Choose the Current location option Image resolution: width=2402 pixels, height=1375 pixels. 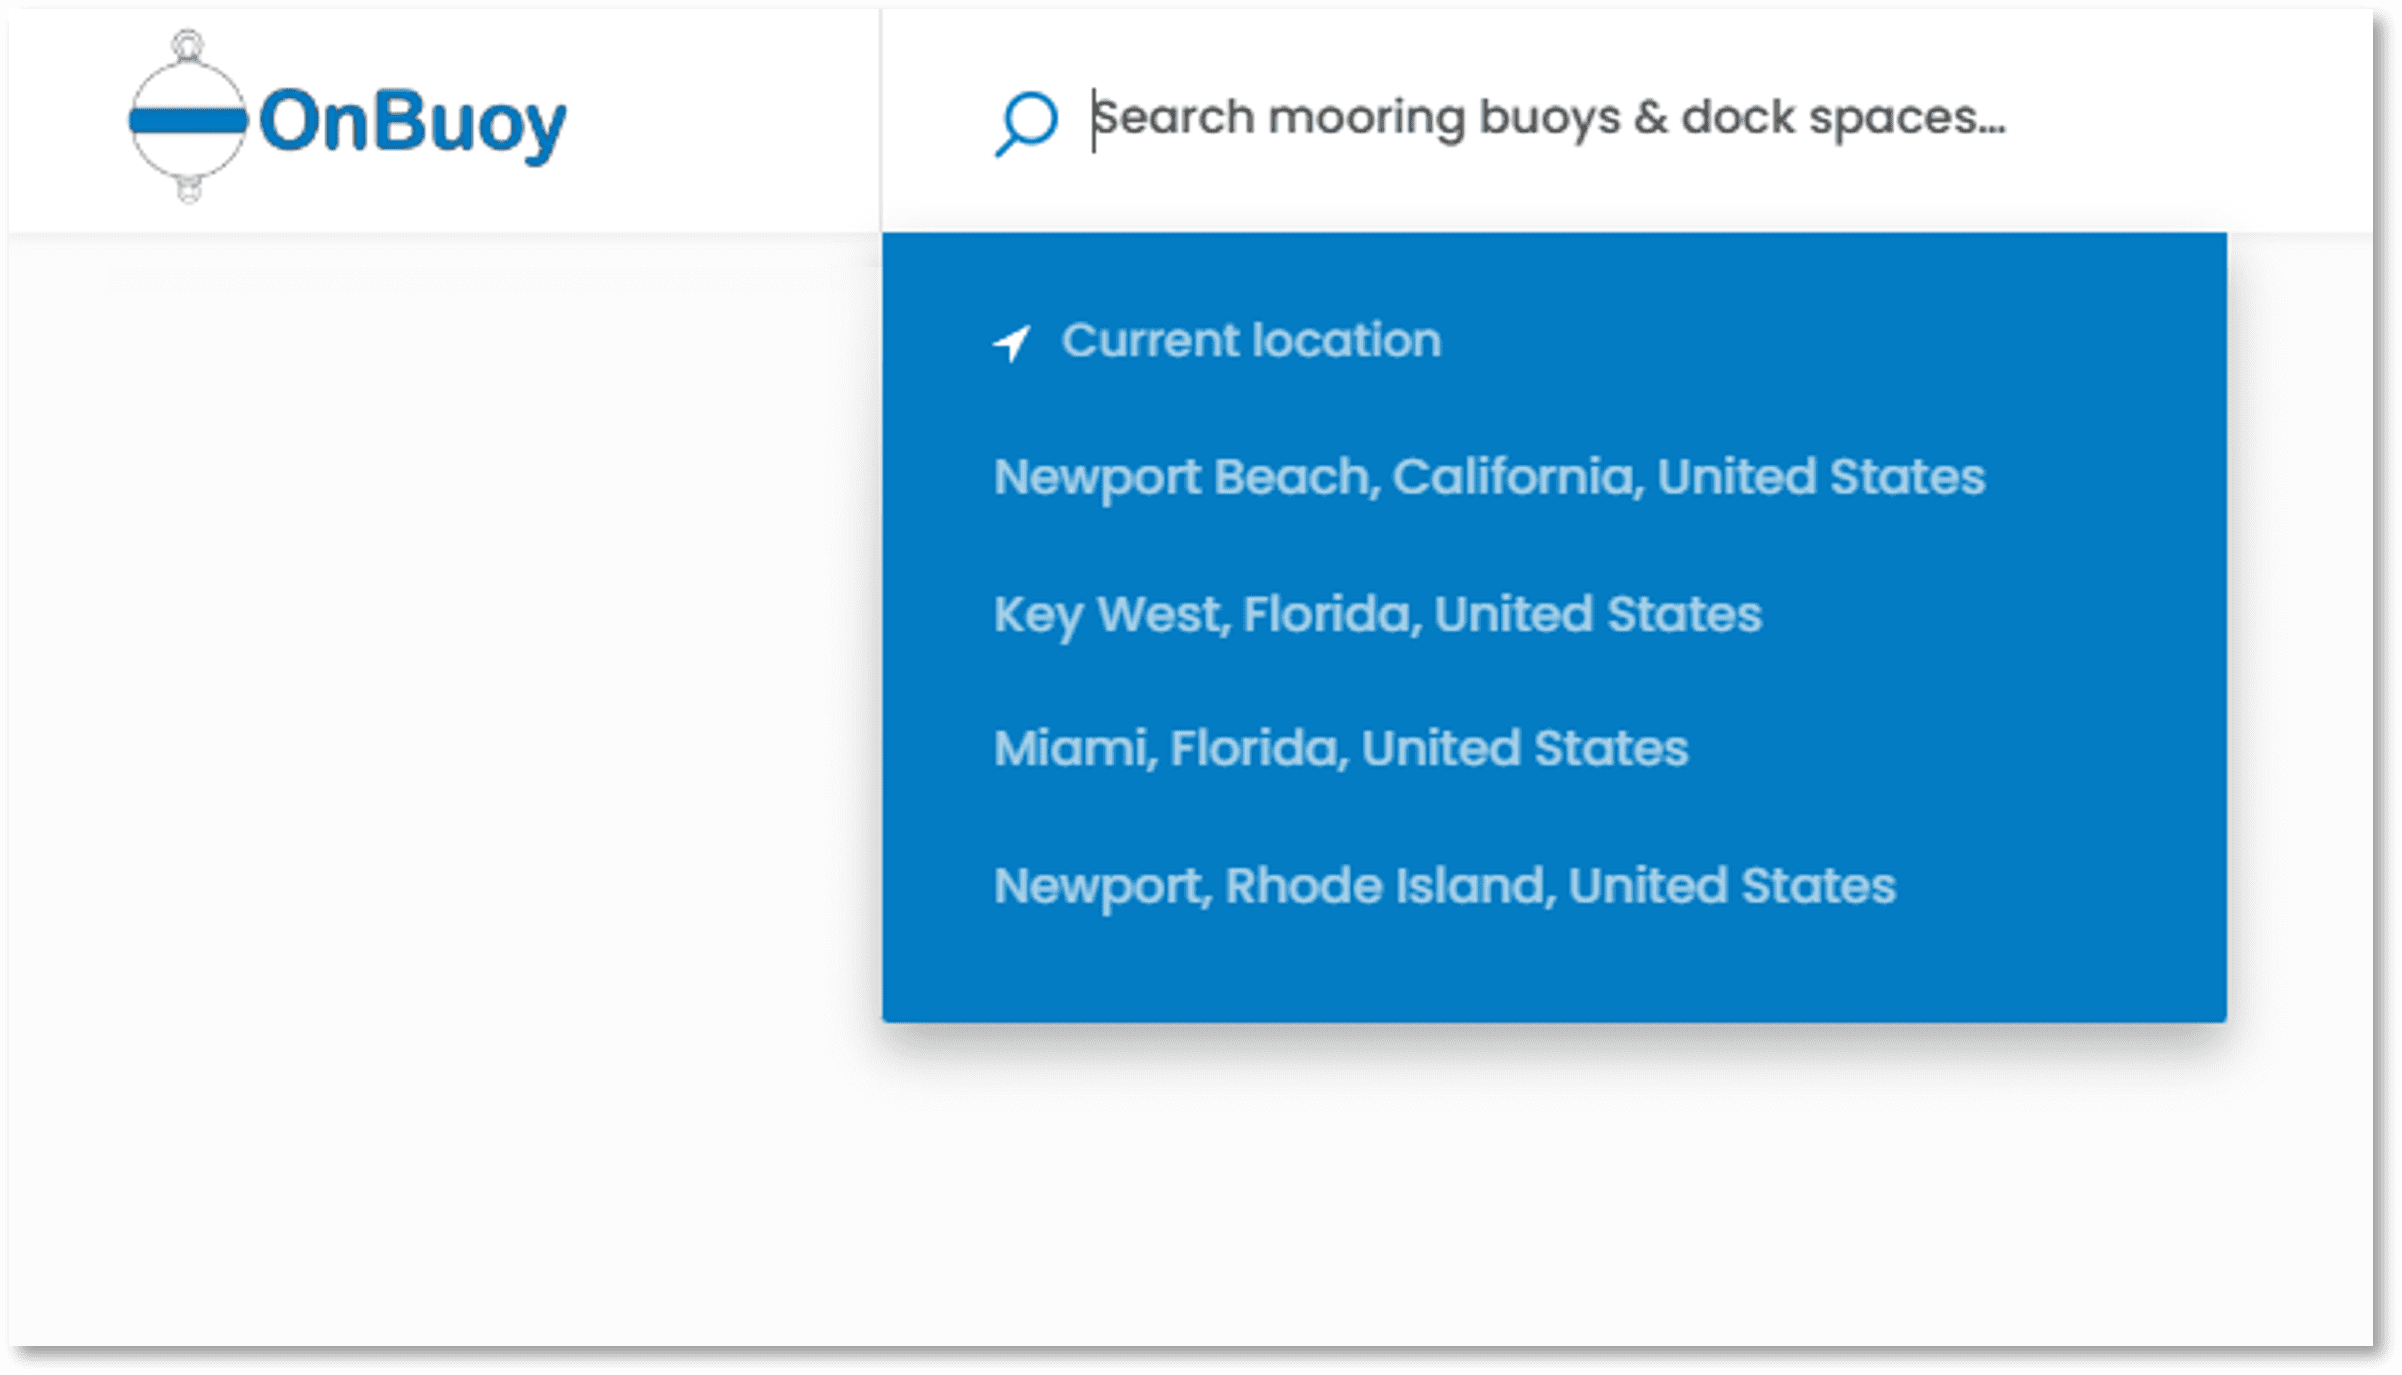[1250, 341]
